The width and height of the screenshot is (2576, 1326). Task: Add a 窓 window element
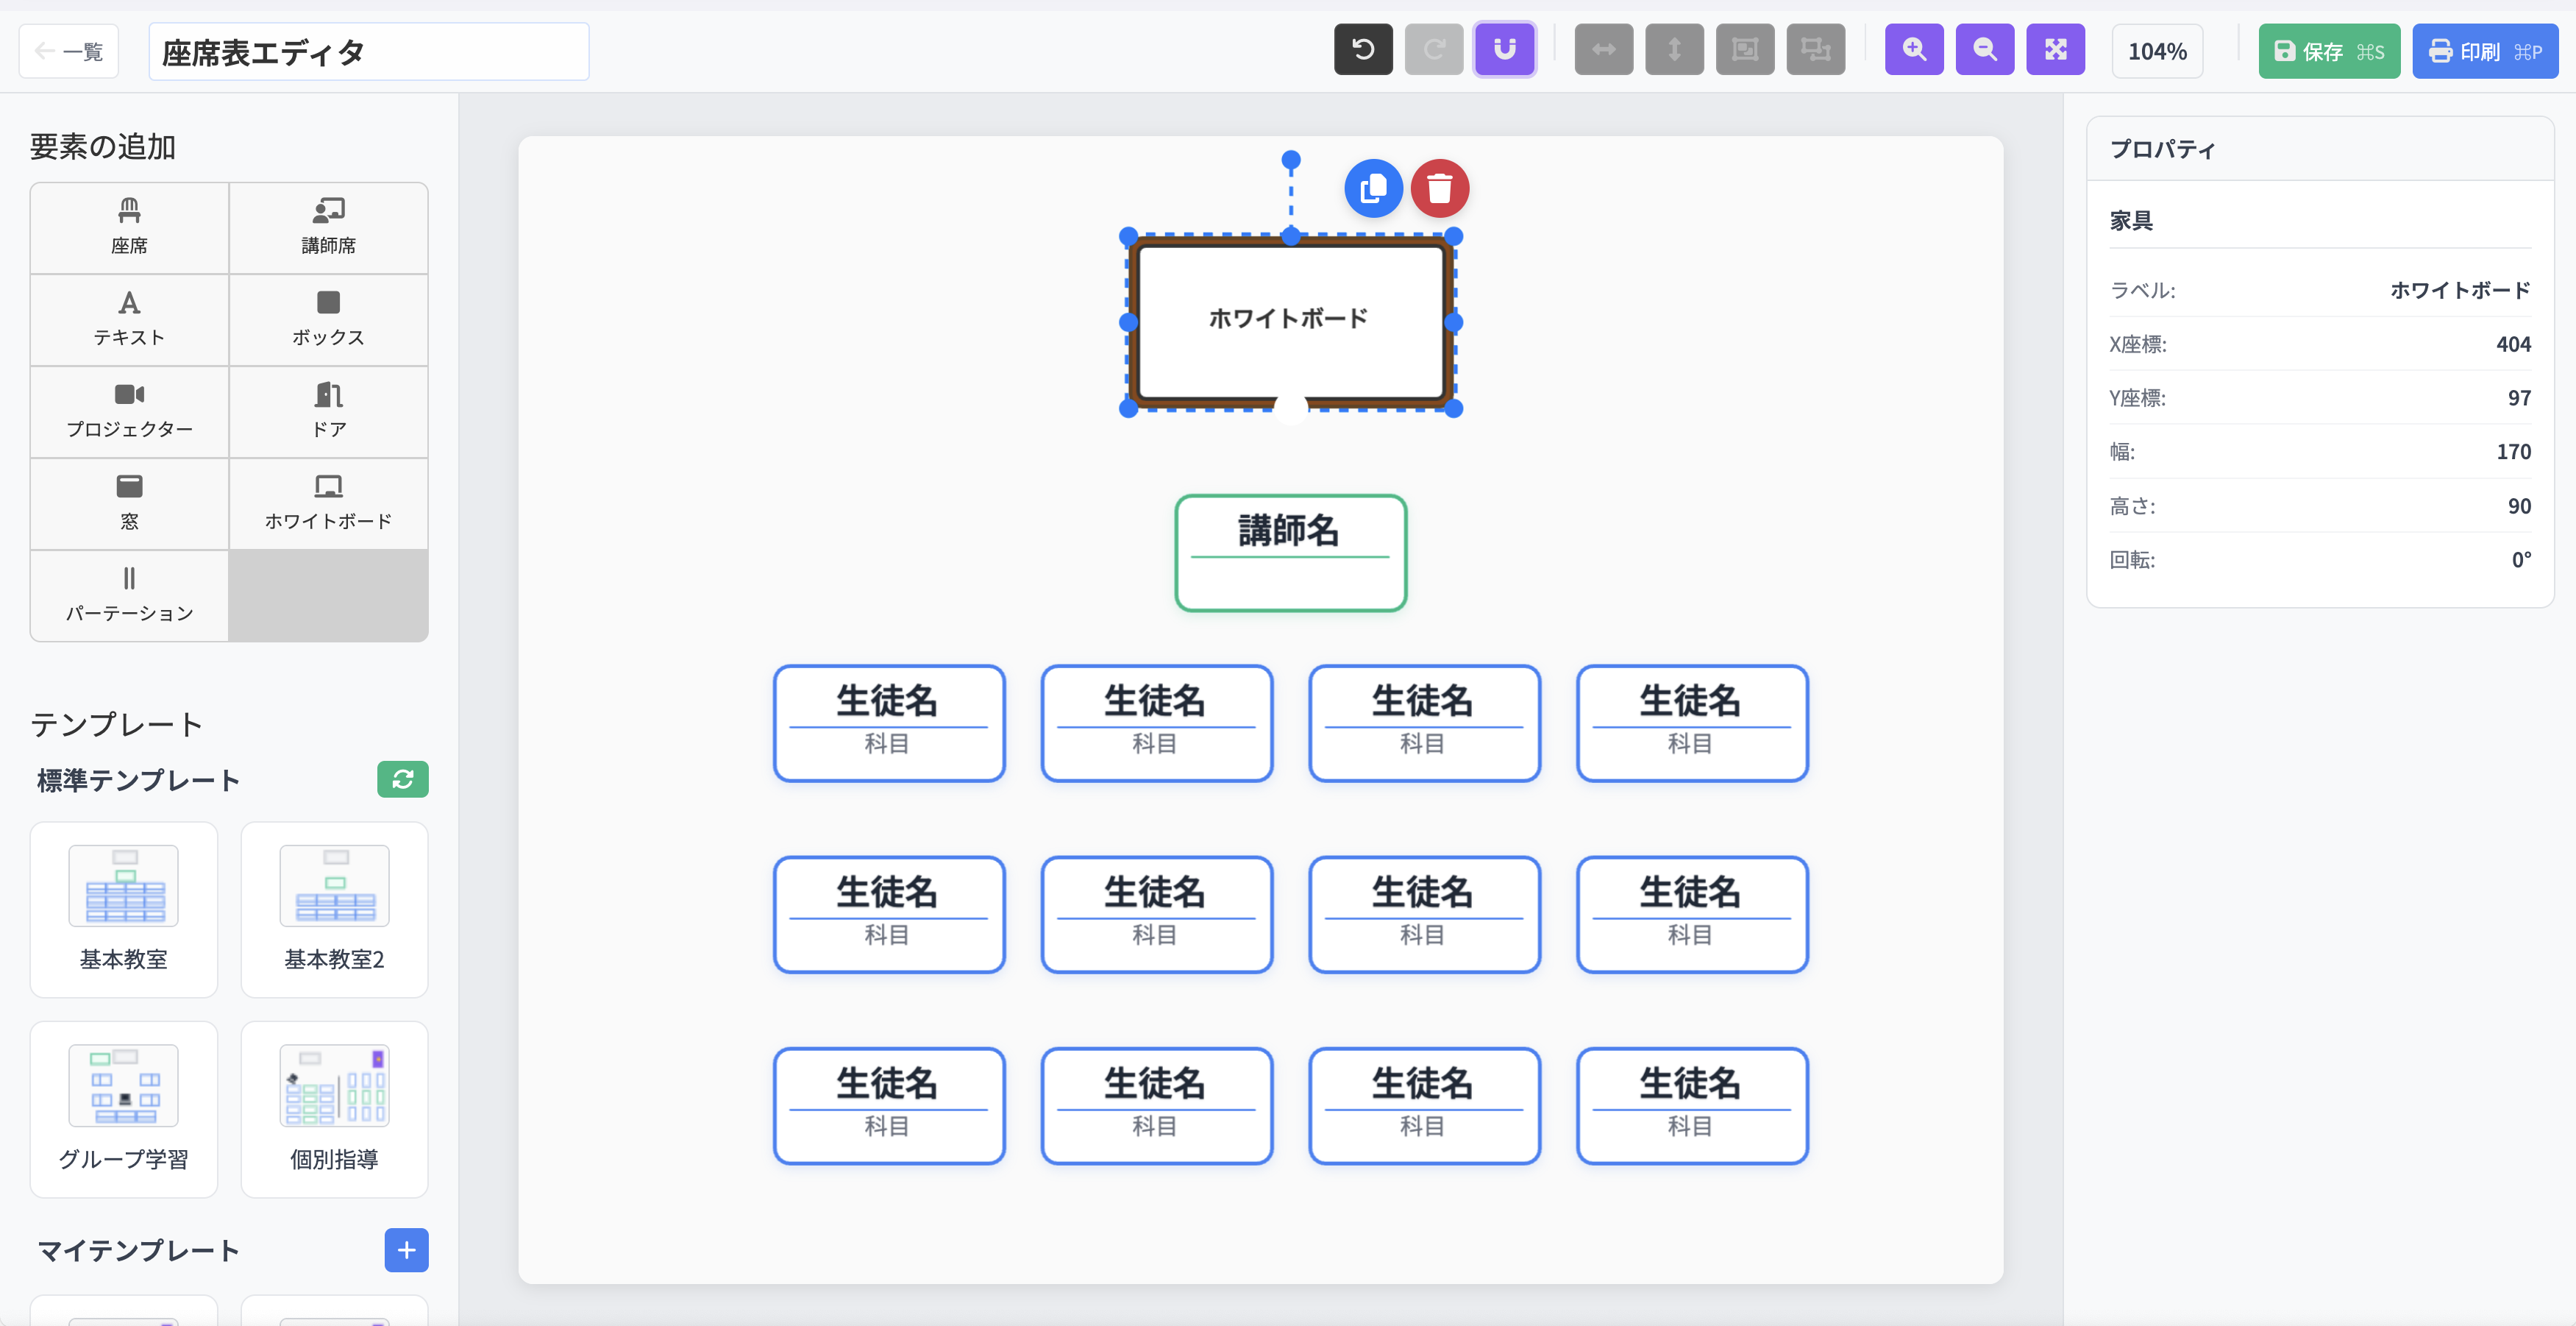(x=129, y=504)
